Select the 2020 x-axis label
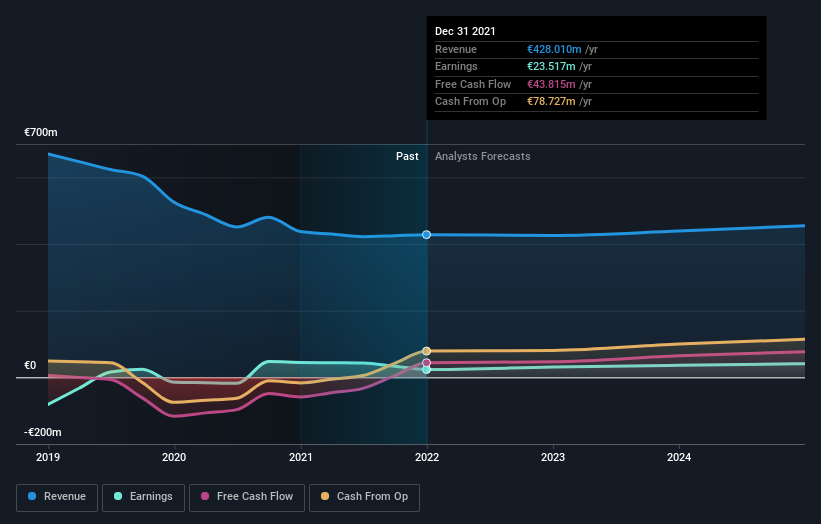Screen dimensions: 821x524 [174, 457]
